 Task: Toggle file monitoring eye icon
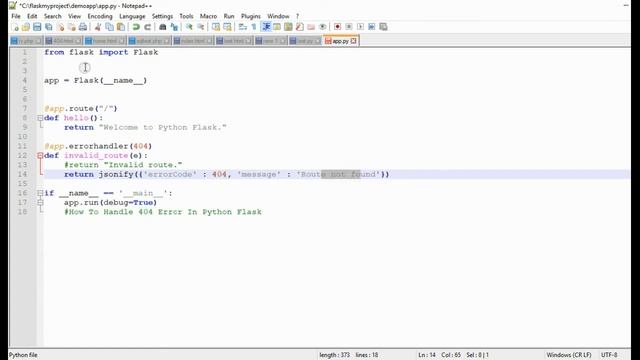[322, 27]
